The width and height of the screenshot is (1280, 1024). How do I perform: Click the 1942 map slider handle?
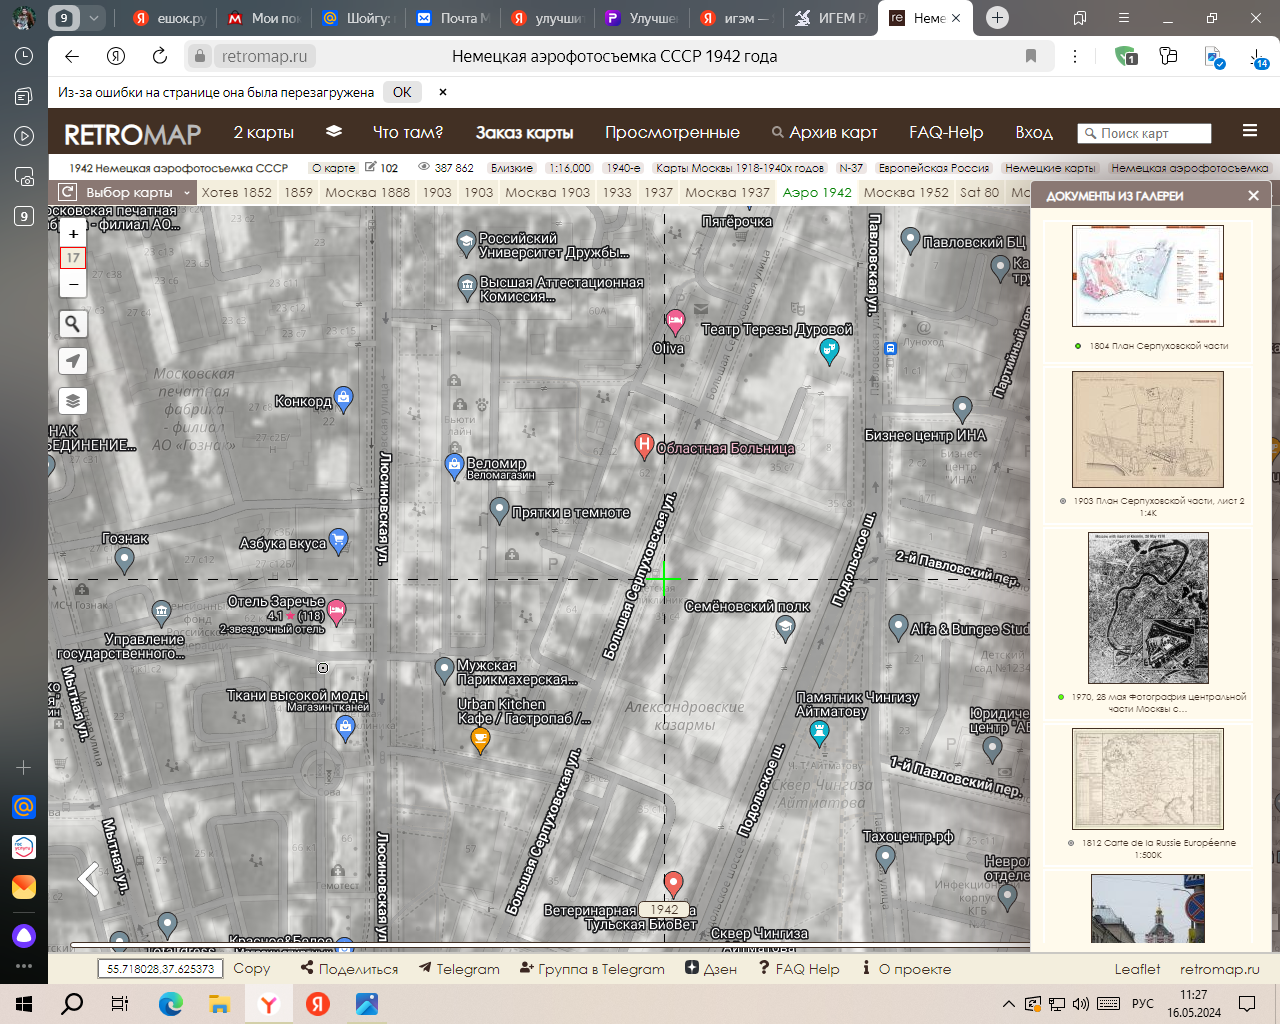coord(664,909)
